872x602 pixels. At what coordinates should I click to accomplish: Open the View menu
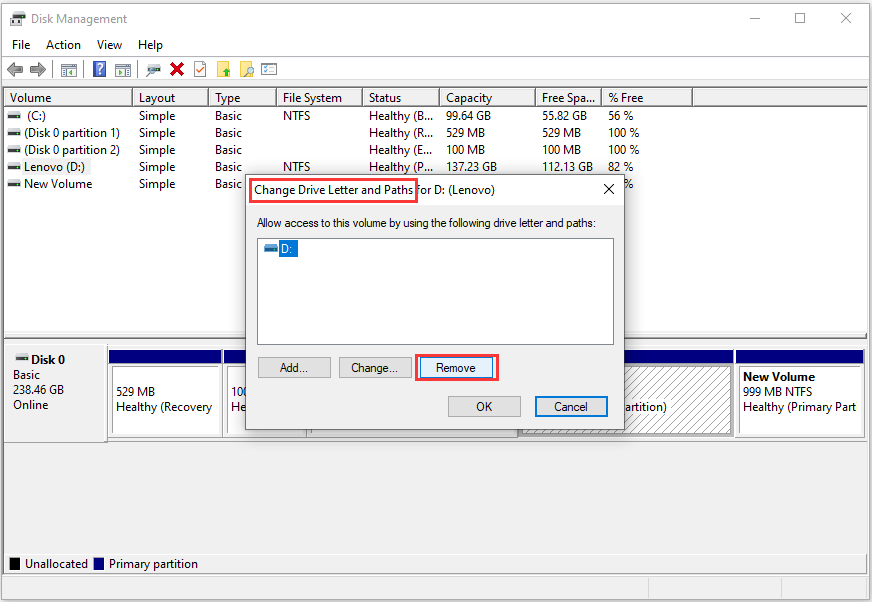click(x=109, y=45)
